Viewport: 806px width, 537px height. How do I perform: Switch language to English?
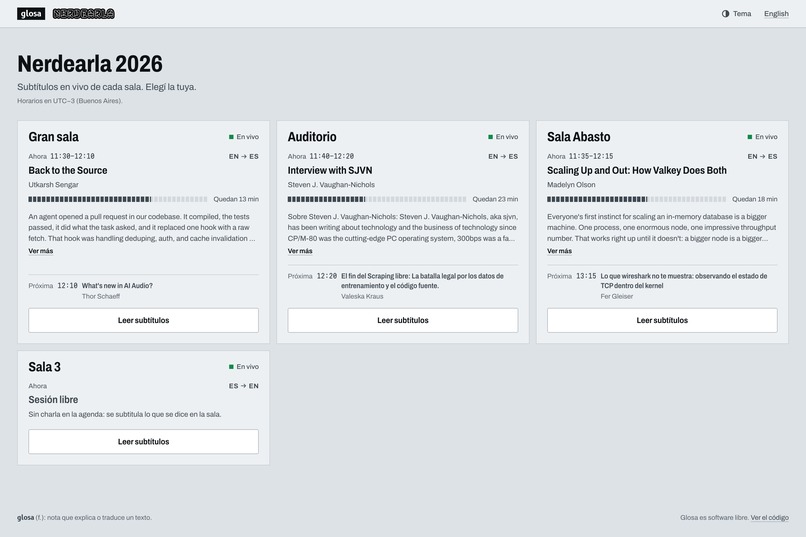(x=776, y=14)
